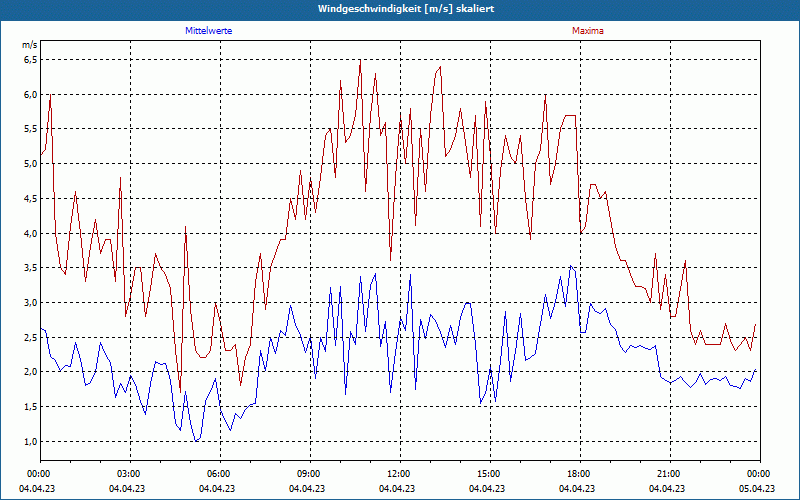This screenshot has height=500, width=800.
Task: Select the 3,0 y-axis value
Action: click(30, 303)
